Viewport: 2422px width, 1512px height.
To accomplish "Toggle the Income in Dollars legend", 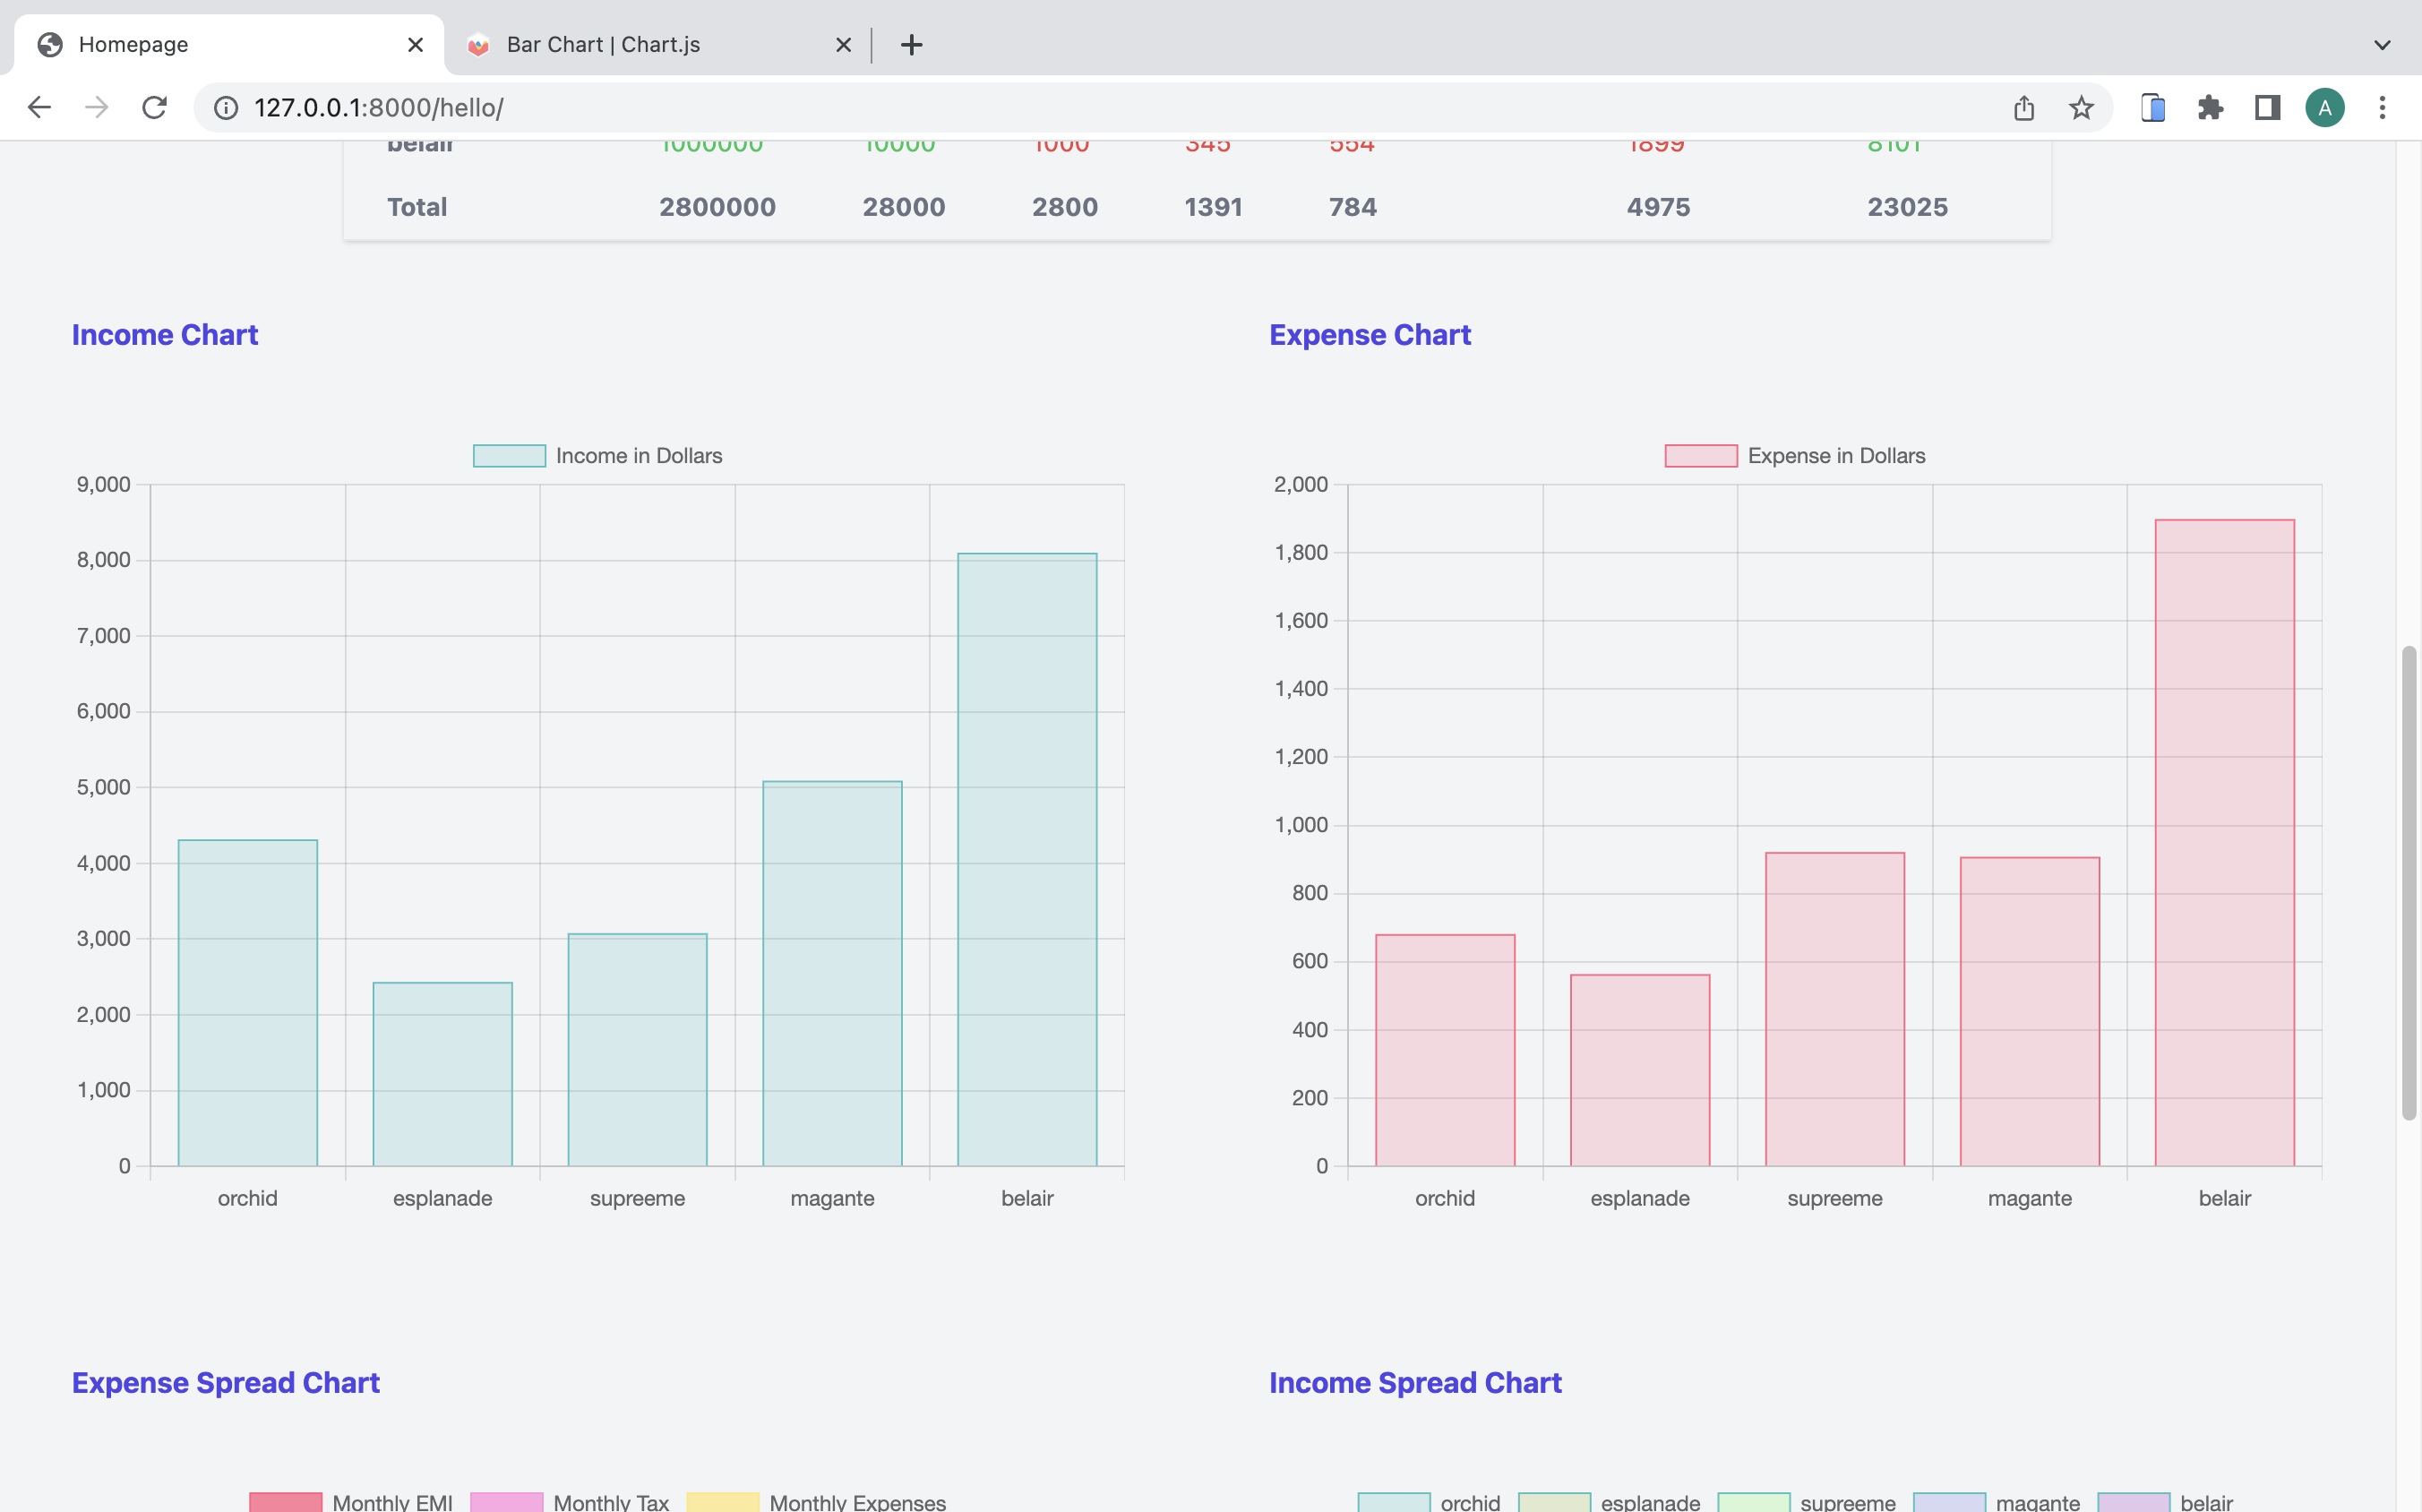I will [597, 455].
